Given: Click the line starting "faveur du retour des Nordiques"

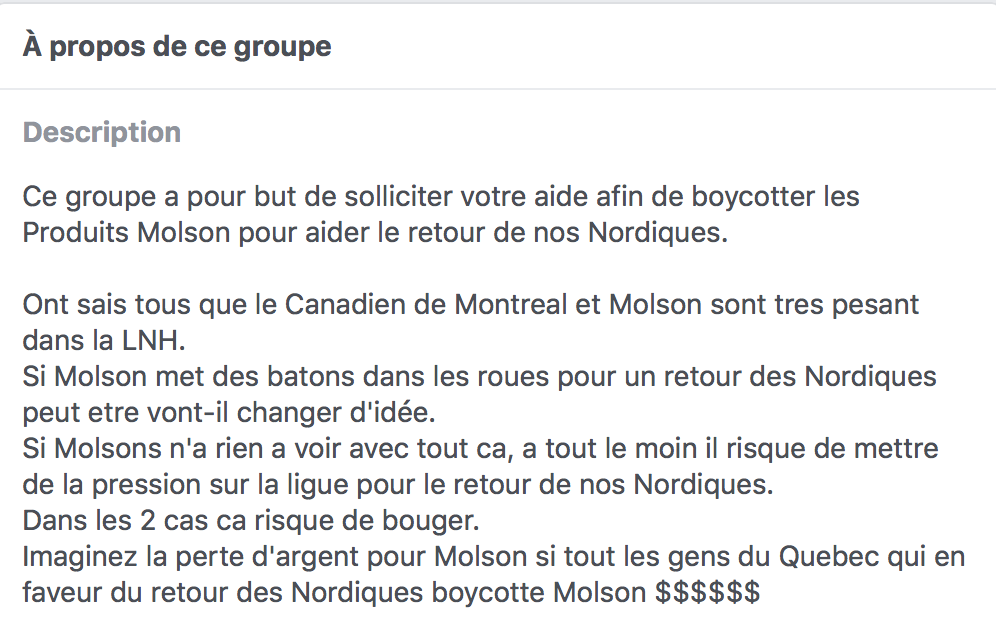Looking at the screenshot, I should tap(391, 593).
